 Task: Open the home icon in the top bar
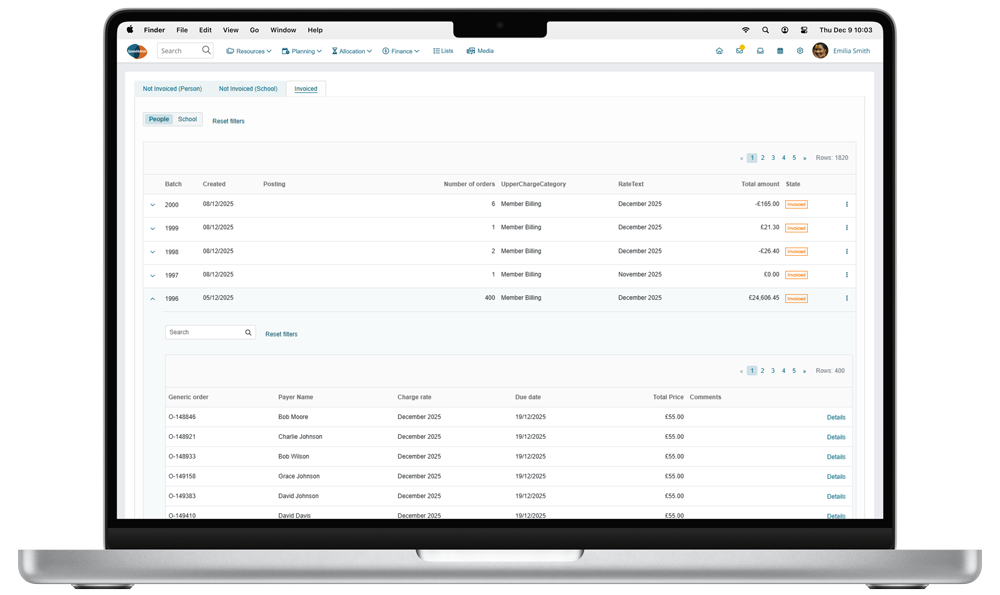[719, 51]
